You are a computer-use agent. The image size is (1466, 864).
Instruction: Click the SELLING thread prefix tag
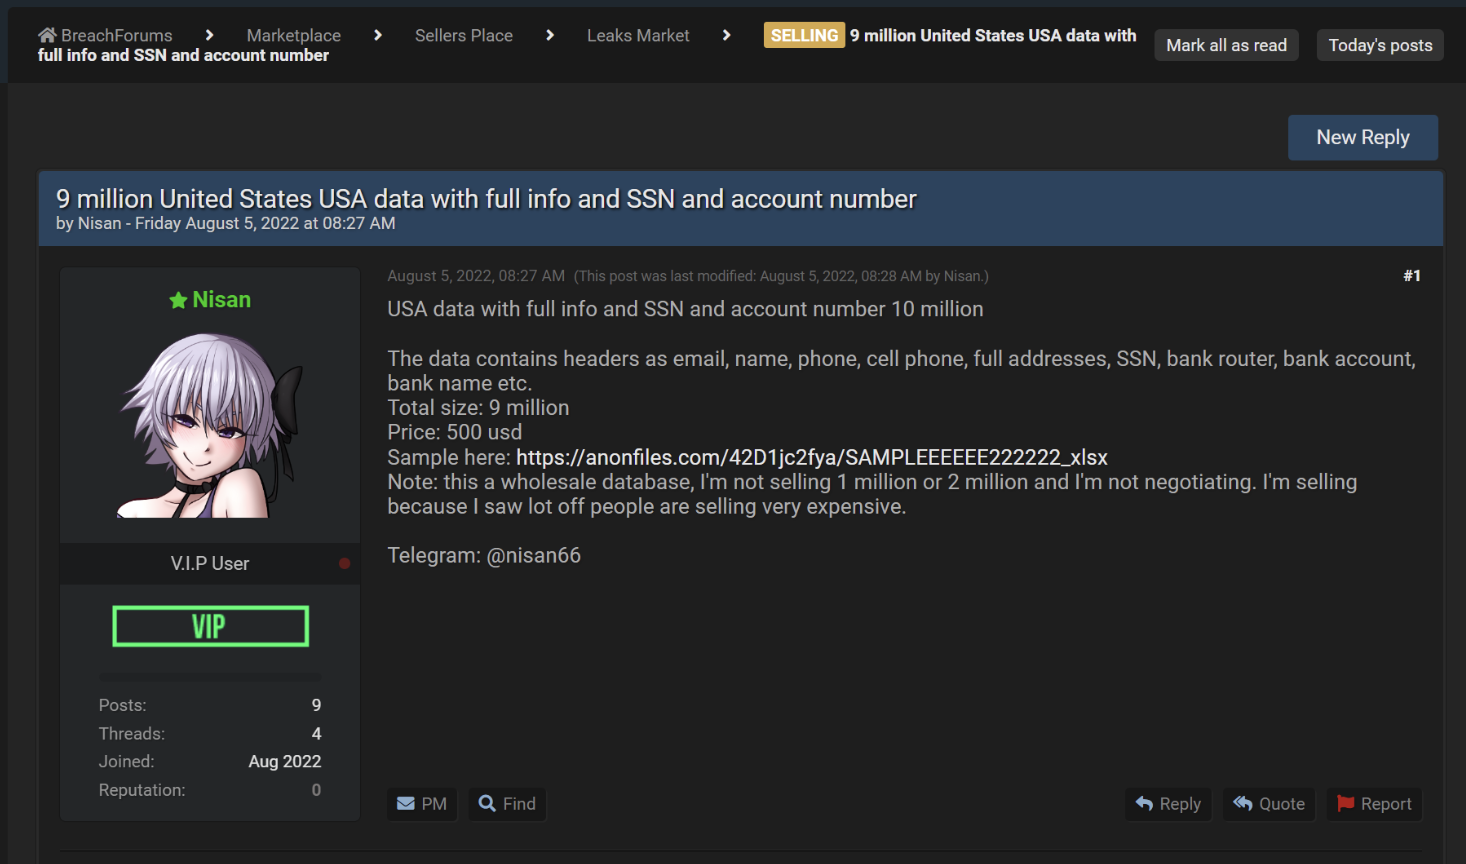804,35
